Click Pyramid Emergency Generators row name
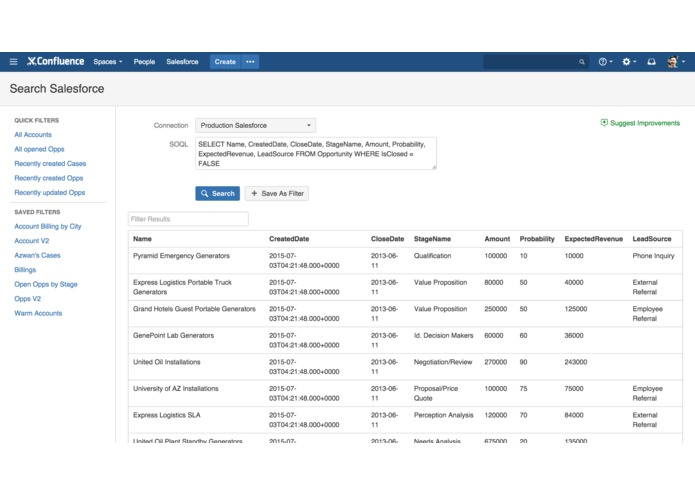 [x=181, y=256]
